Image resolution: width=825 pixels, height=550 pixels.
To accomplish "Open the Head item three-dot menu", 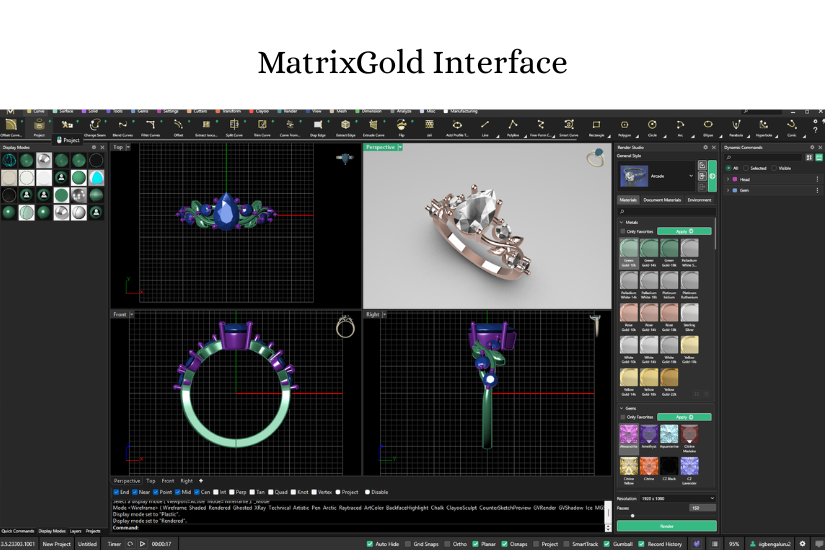I will (x=817, y=179).
